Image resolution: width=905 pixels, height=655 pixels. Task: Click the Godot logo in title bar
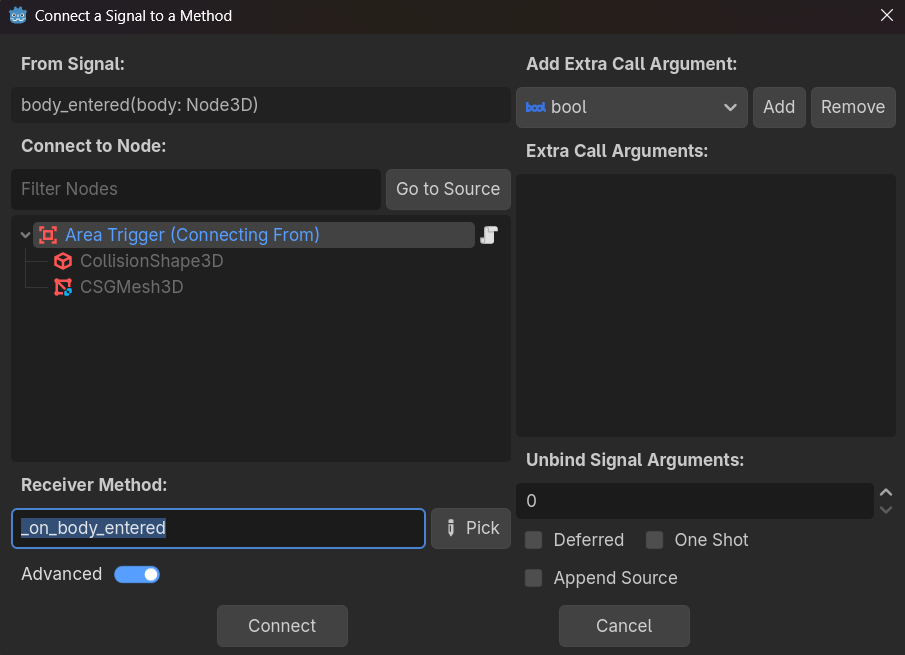click(x=17, y=16)
